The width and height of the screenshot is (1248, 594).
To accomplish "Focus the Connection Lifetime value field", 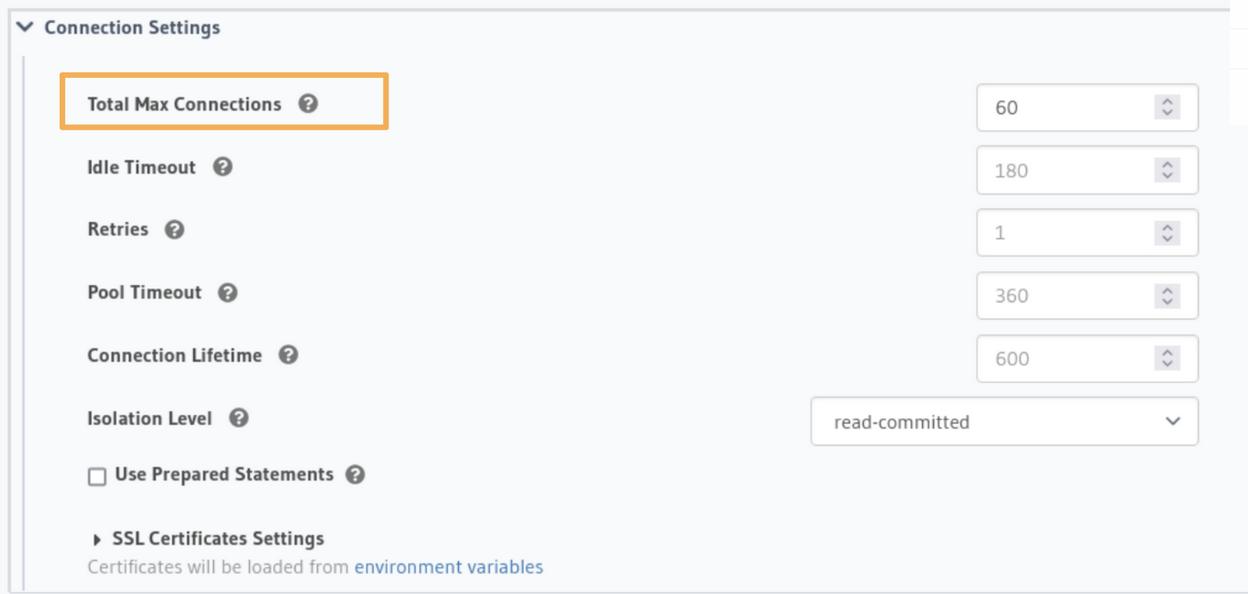I will coord(1087,359).
